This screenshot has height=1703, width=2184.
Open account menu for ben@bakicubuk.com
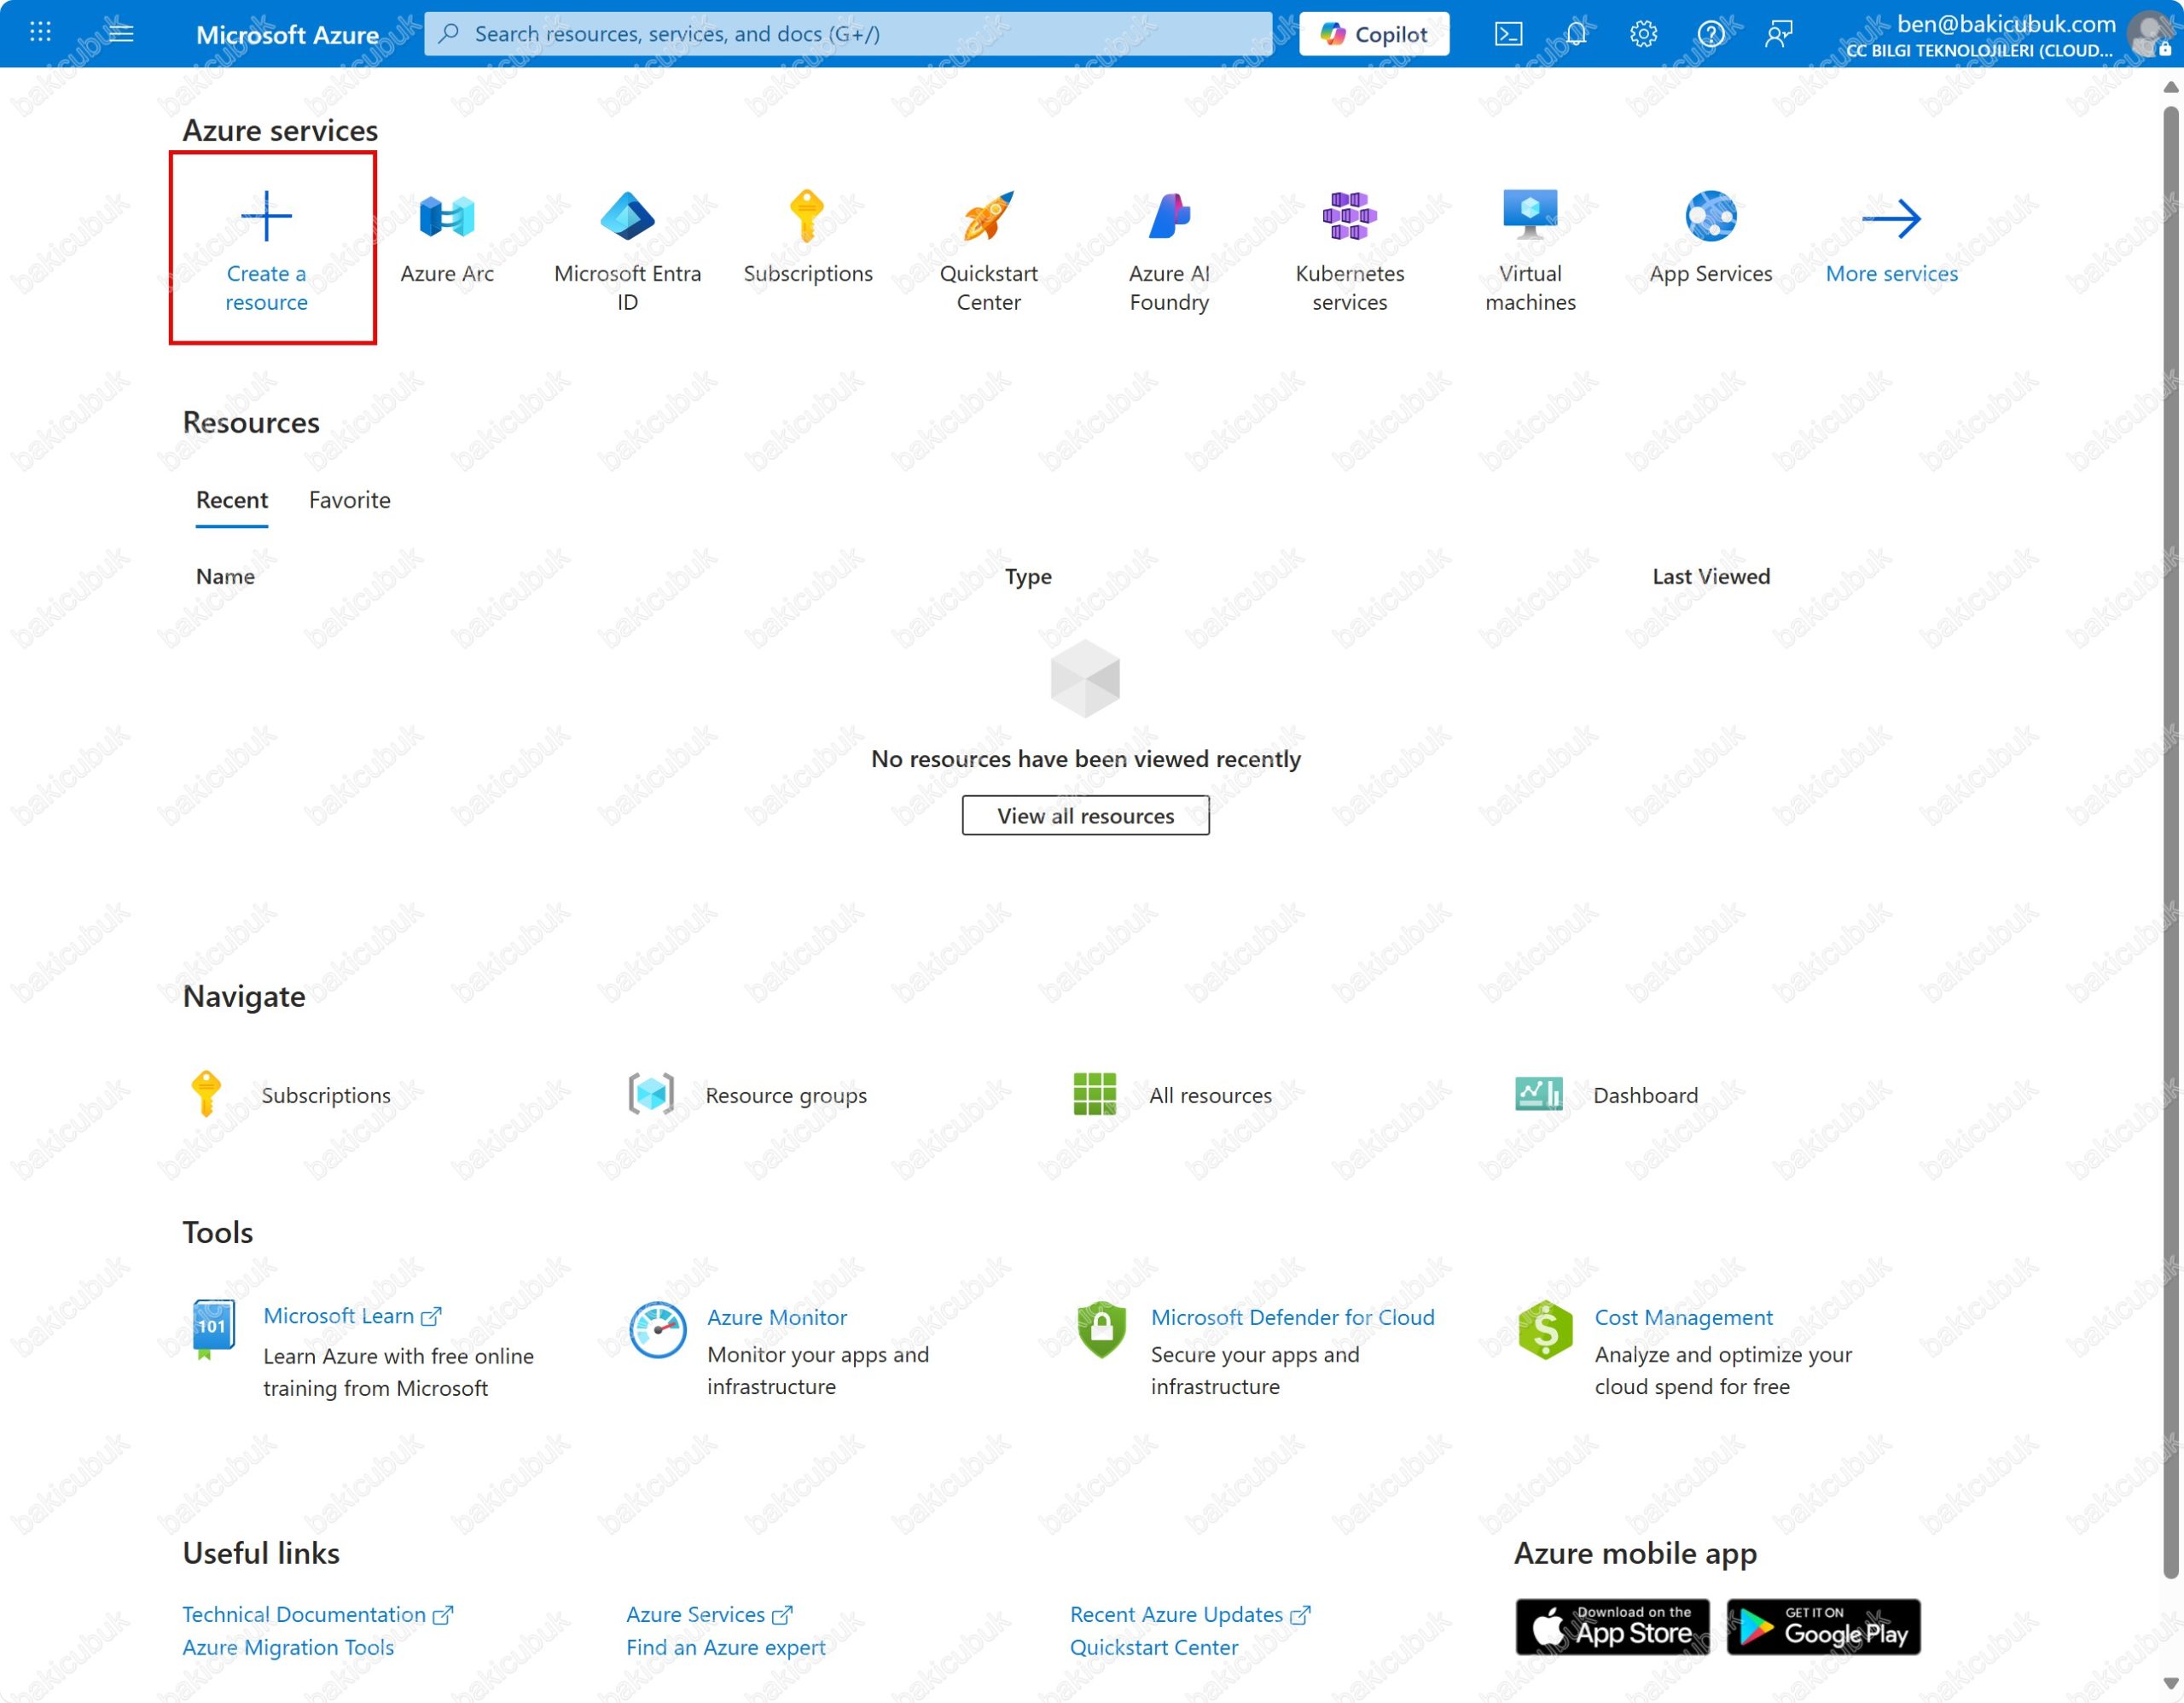2005,34
